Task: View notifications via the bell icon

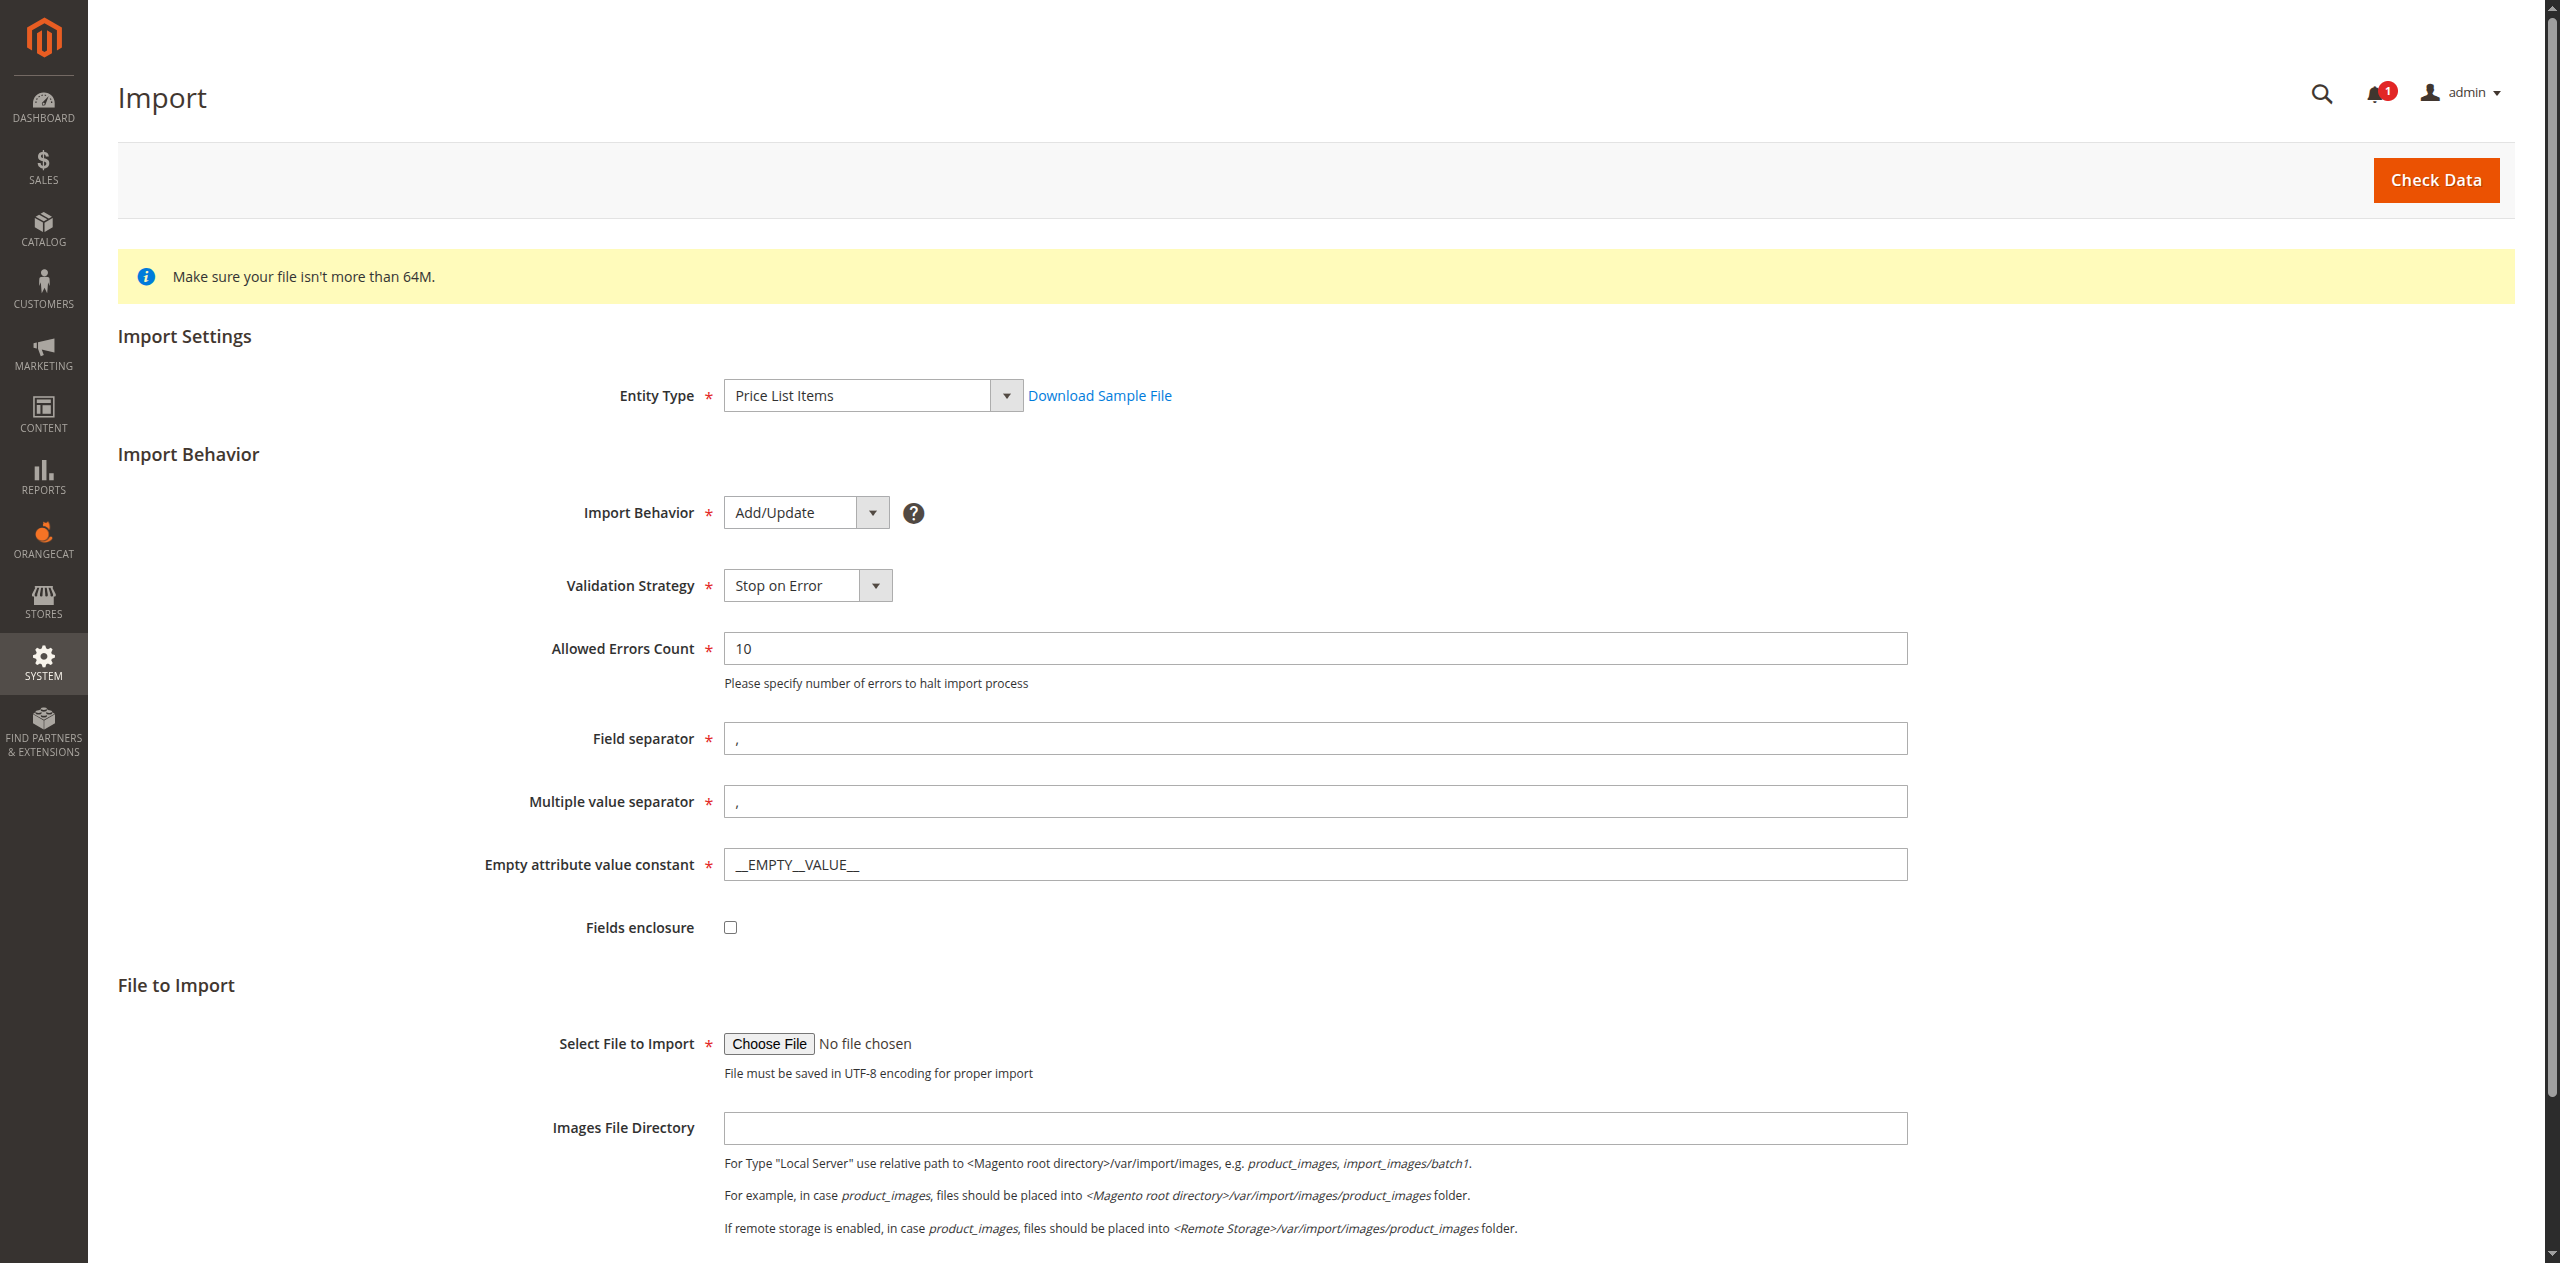Action: [2375, 94]
